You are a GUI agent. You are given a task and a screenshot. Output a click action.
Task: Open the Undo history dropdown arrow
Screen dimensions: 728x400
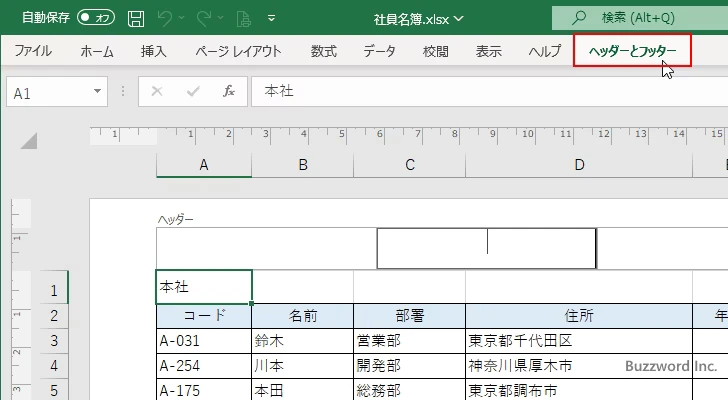point(182,18)
